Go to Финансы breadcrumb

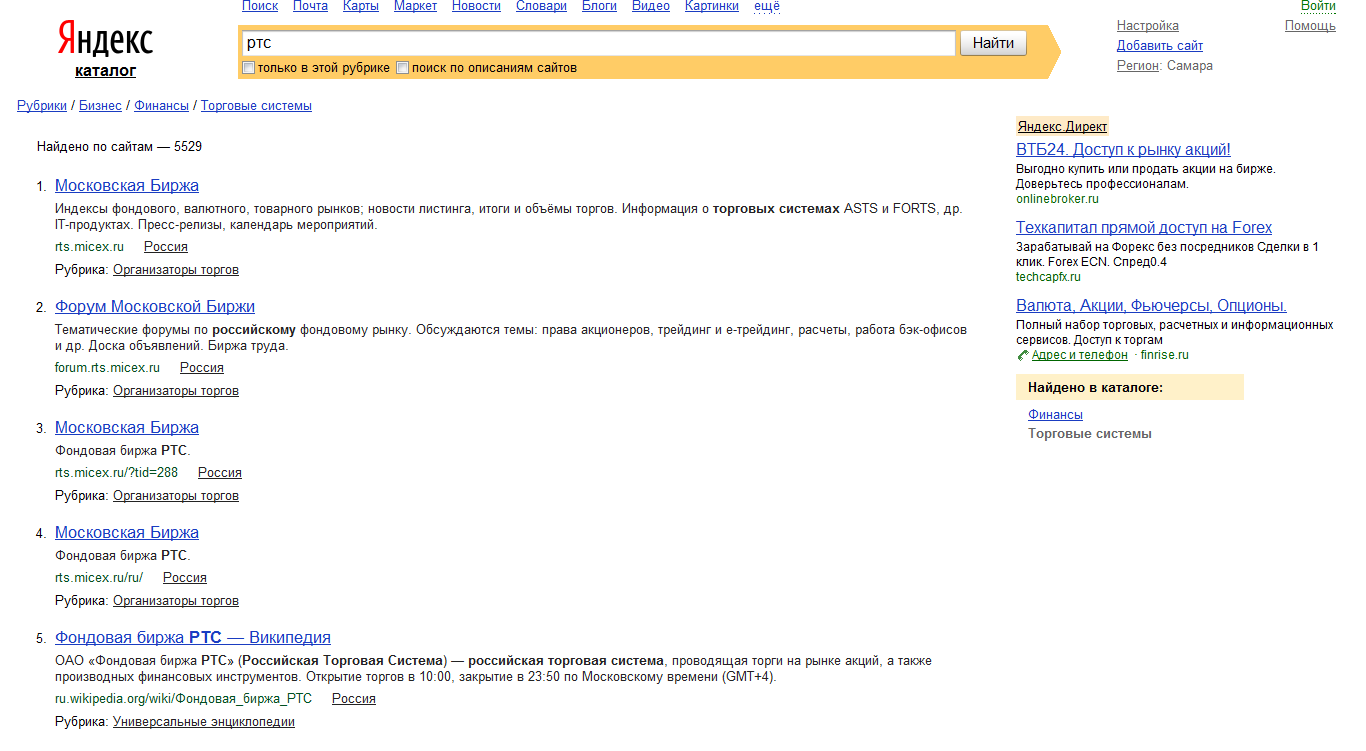pos(161,106)
